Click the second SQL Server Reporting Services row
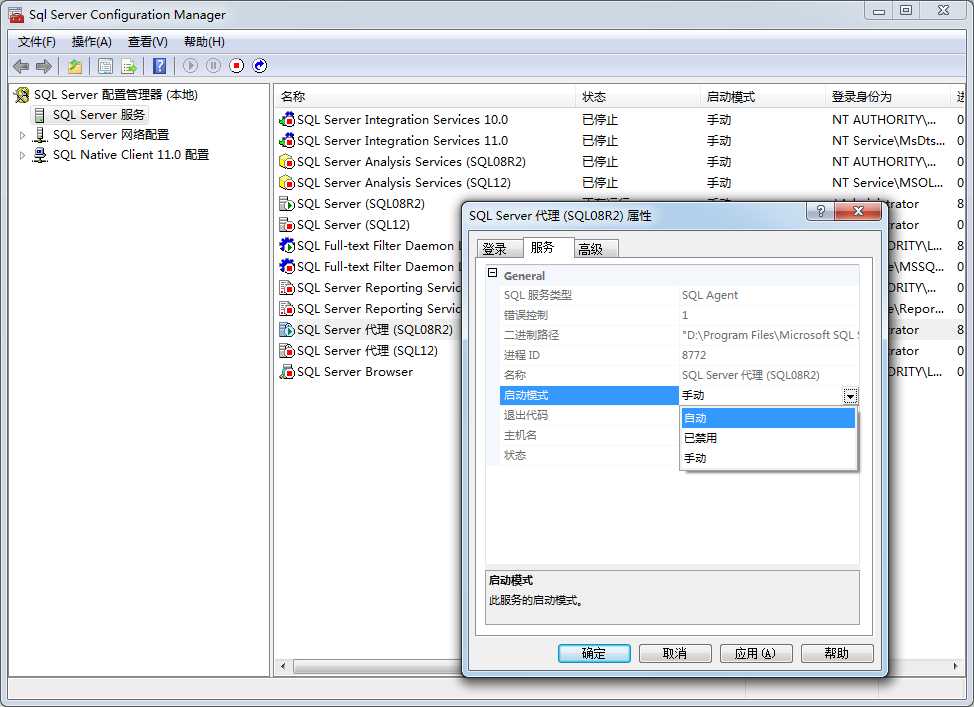 (x=370, y=309)
